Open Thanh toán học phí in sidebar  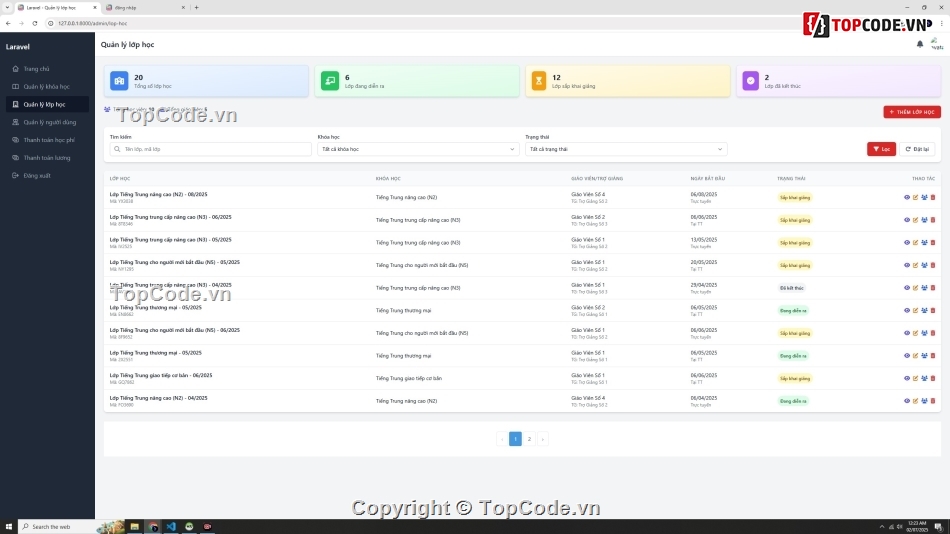pos(48,140)
